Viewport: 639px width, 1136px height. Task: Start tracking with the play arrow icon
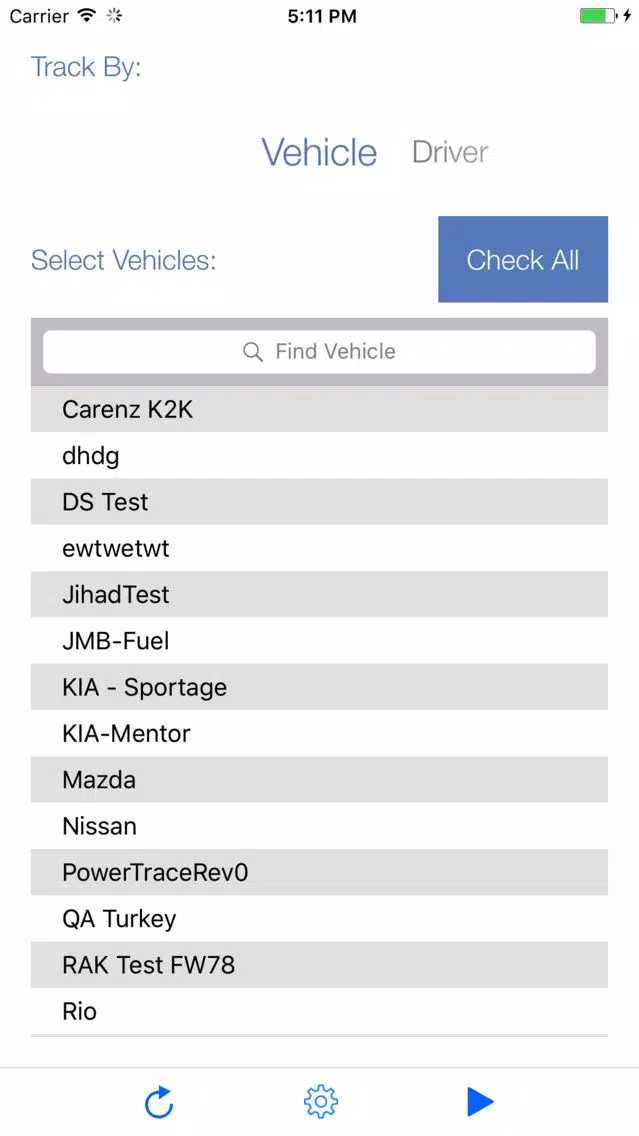point(480,1102)
